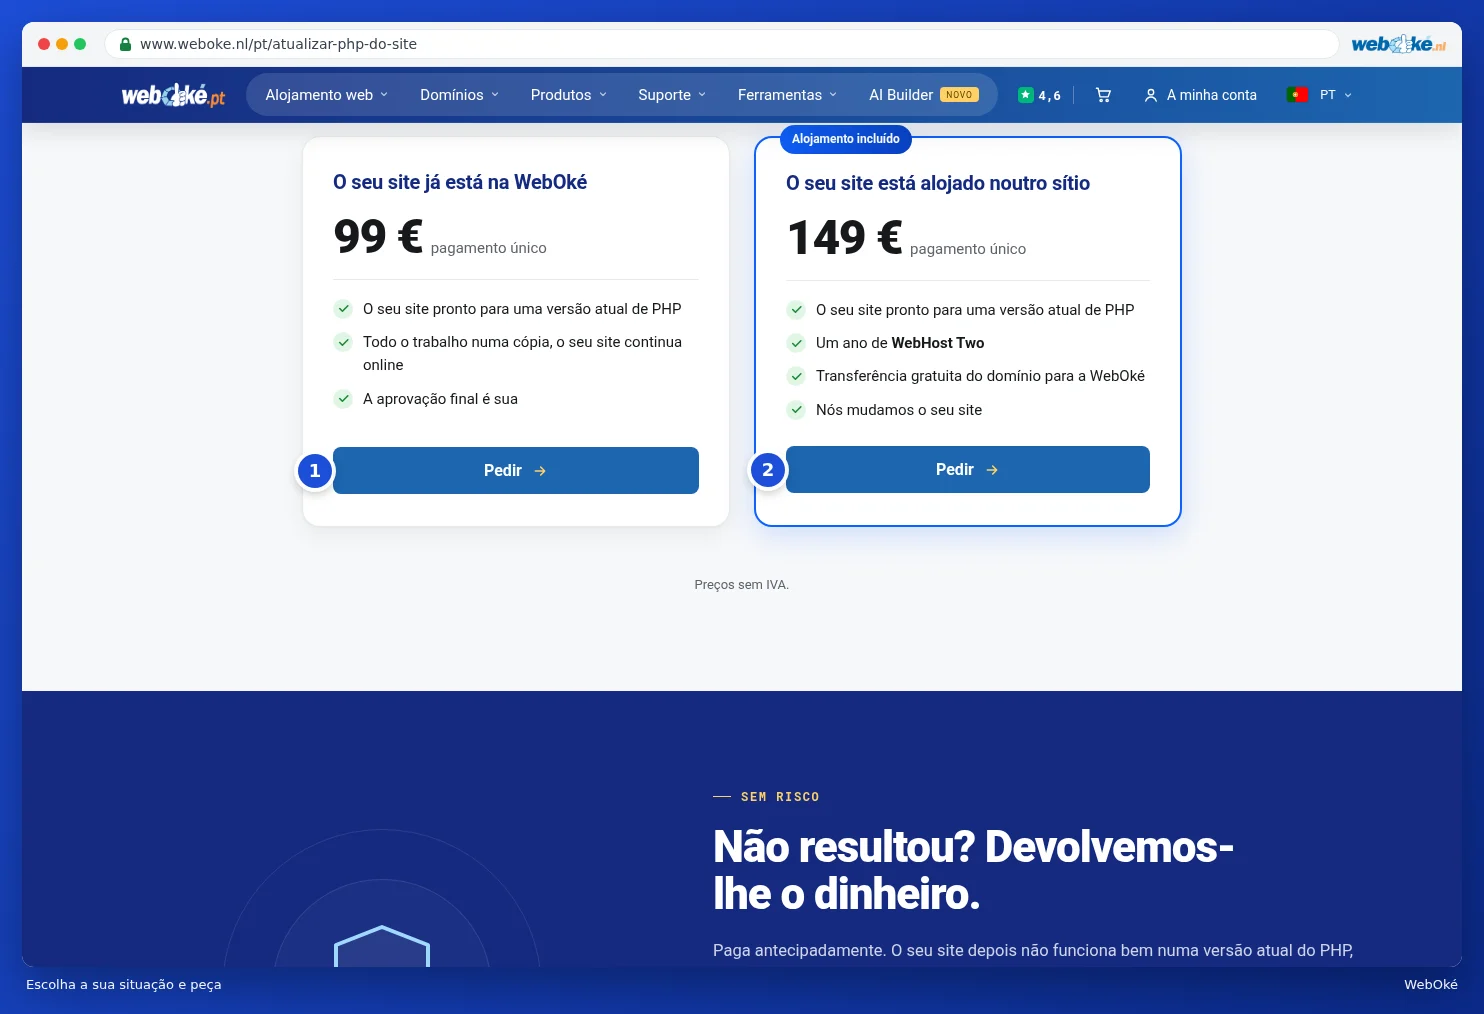Click the SEM RISCO label
Screen dimensions: 1484x1014
[780, 797]
